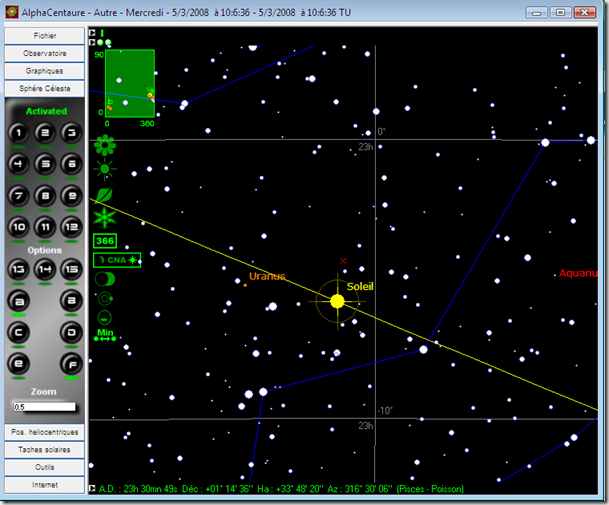Click the green altitude-azimuth mini map

click(x=130, y=84)
